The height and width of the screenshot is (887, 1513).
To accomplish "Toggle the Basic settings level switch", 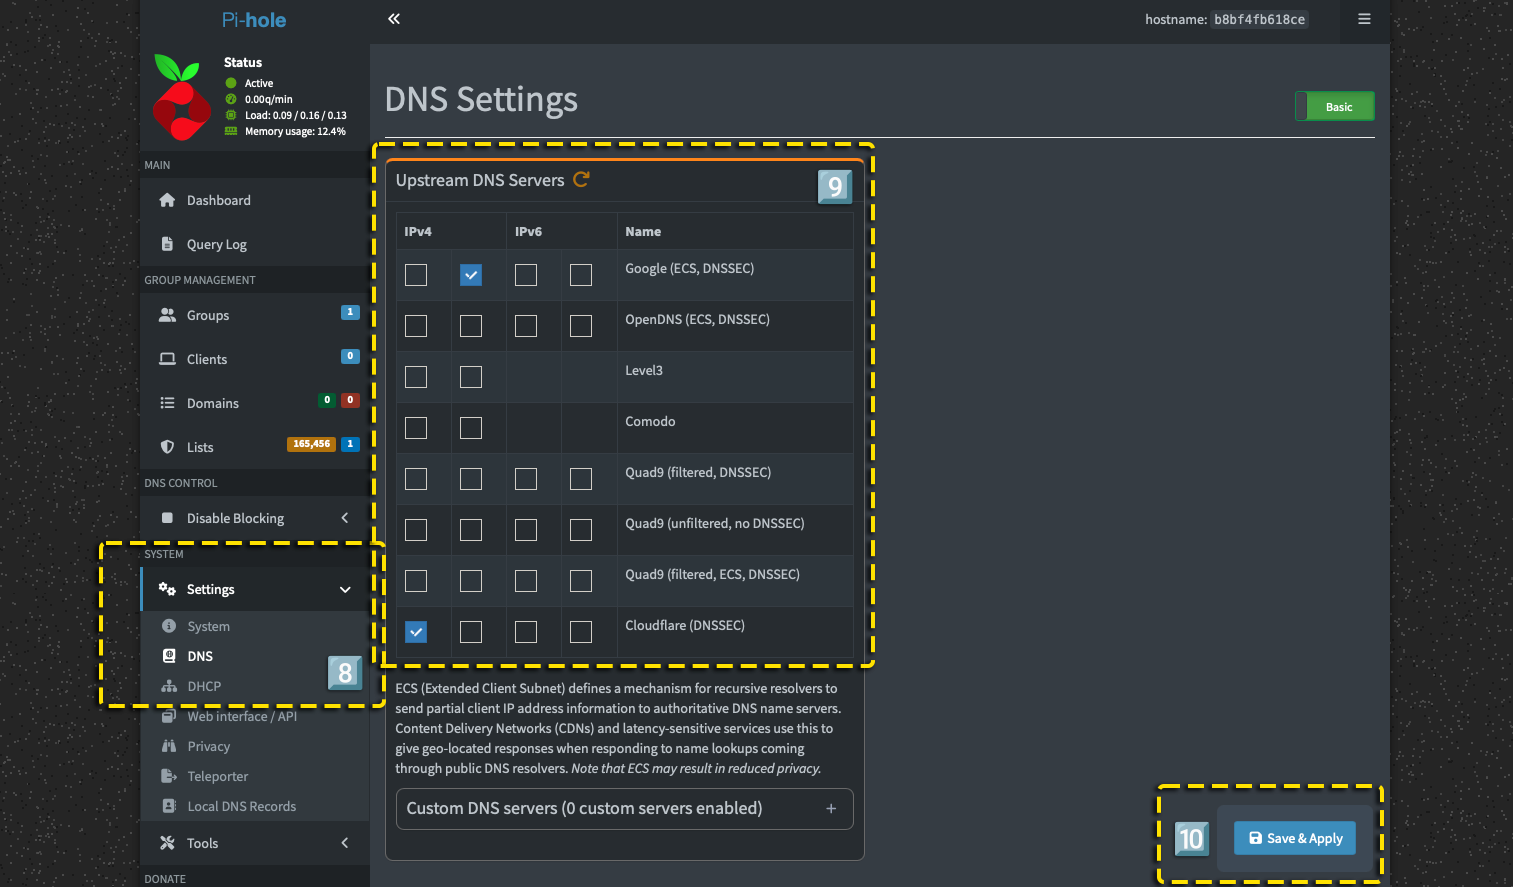I will point(1334,107).
